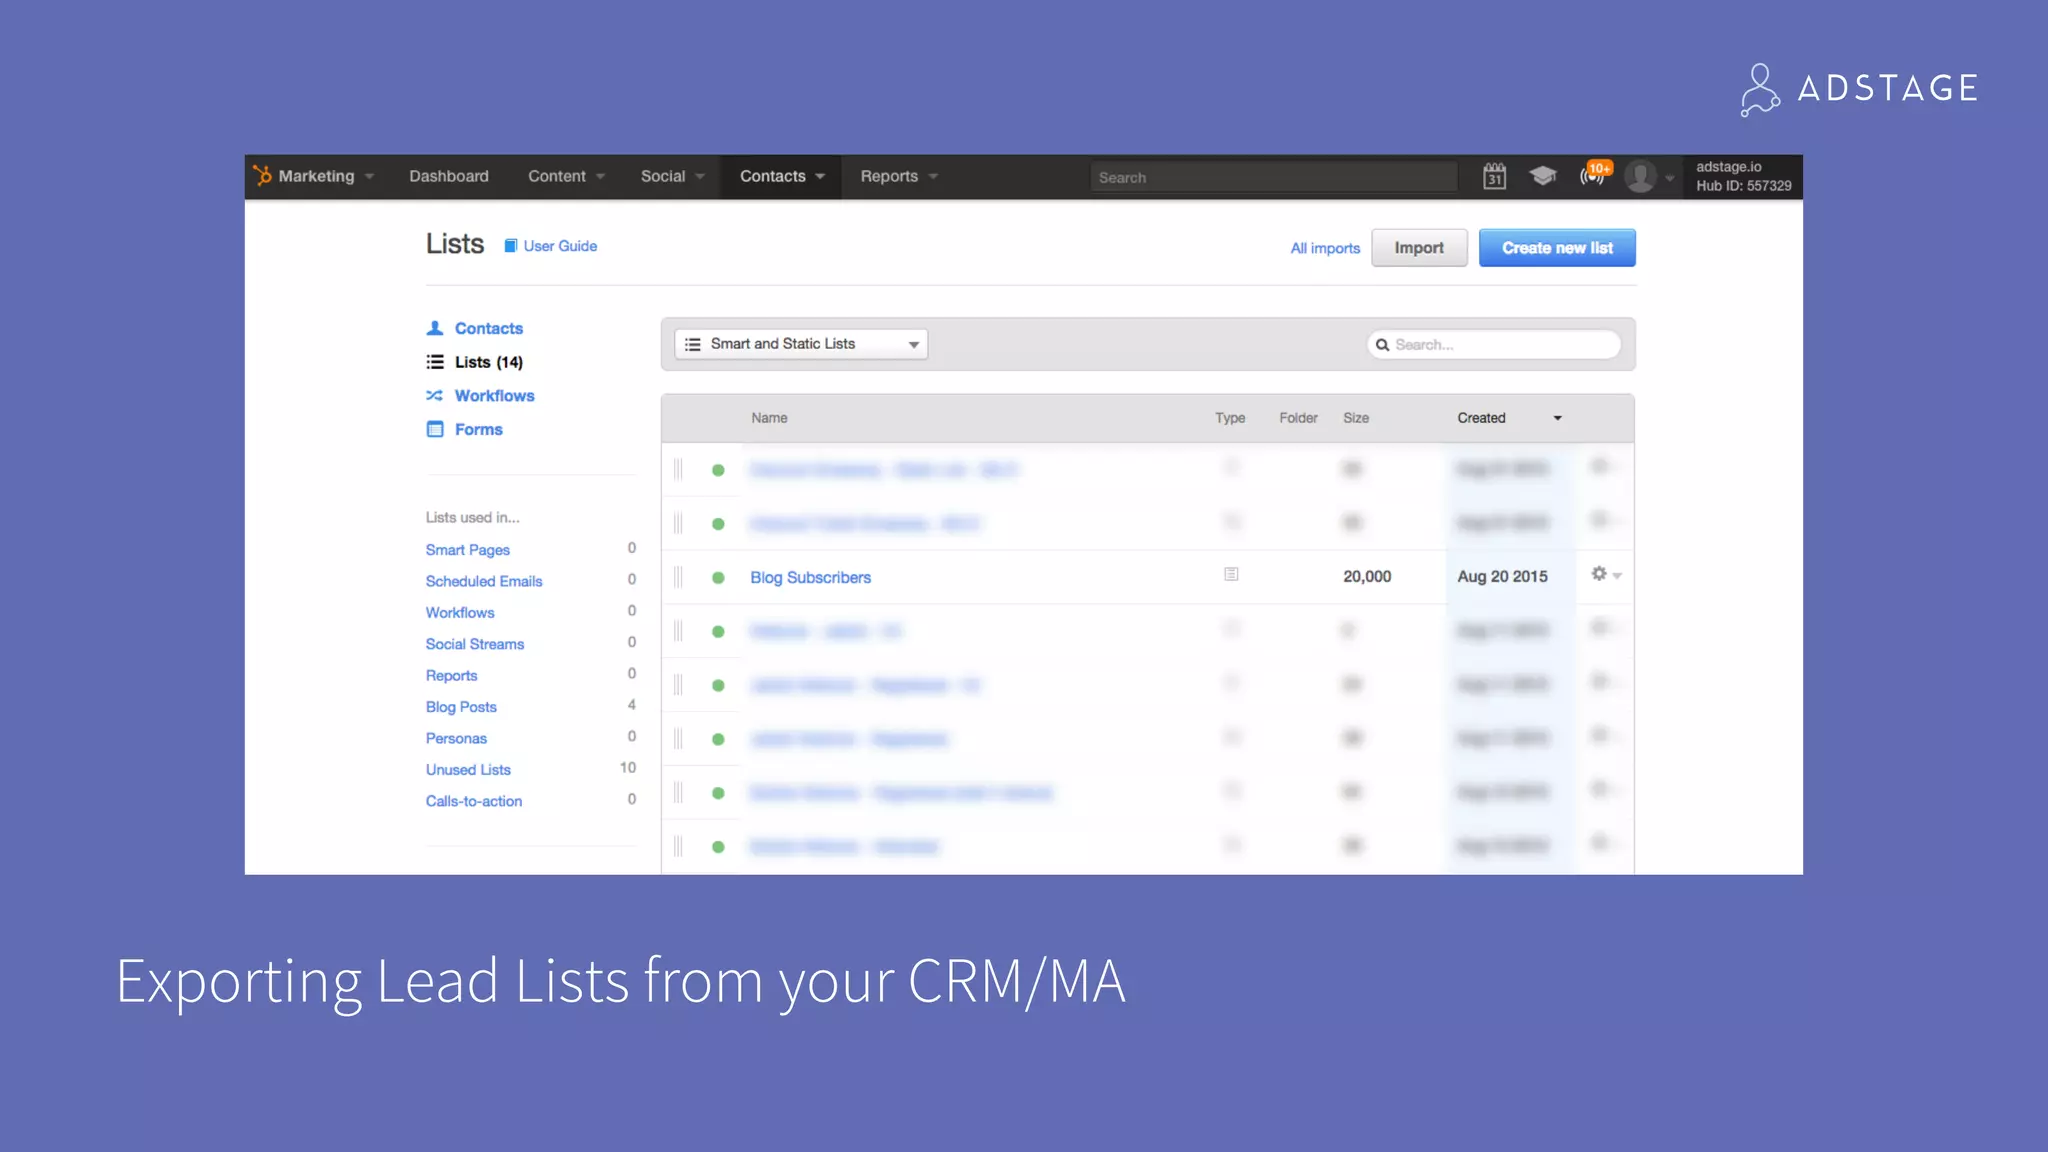Open Contacts in the left sidebar
This screenshot has width=2048, height=1152.
[x=489, y=328]
